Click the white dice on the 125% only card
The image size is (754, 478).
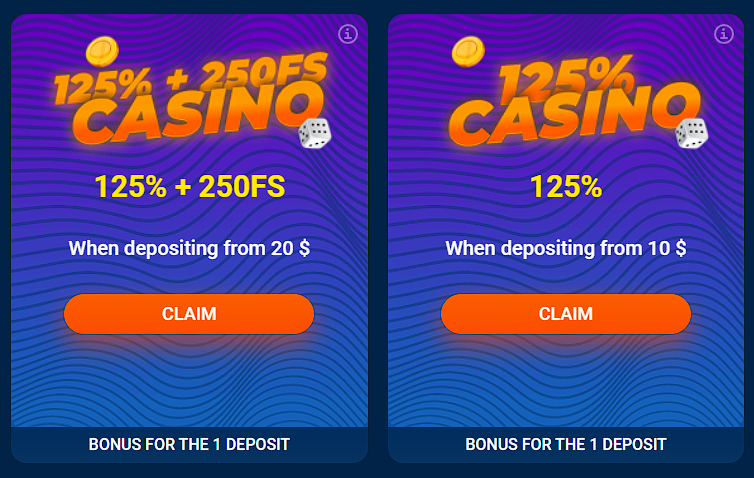tap(691, 132)
